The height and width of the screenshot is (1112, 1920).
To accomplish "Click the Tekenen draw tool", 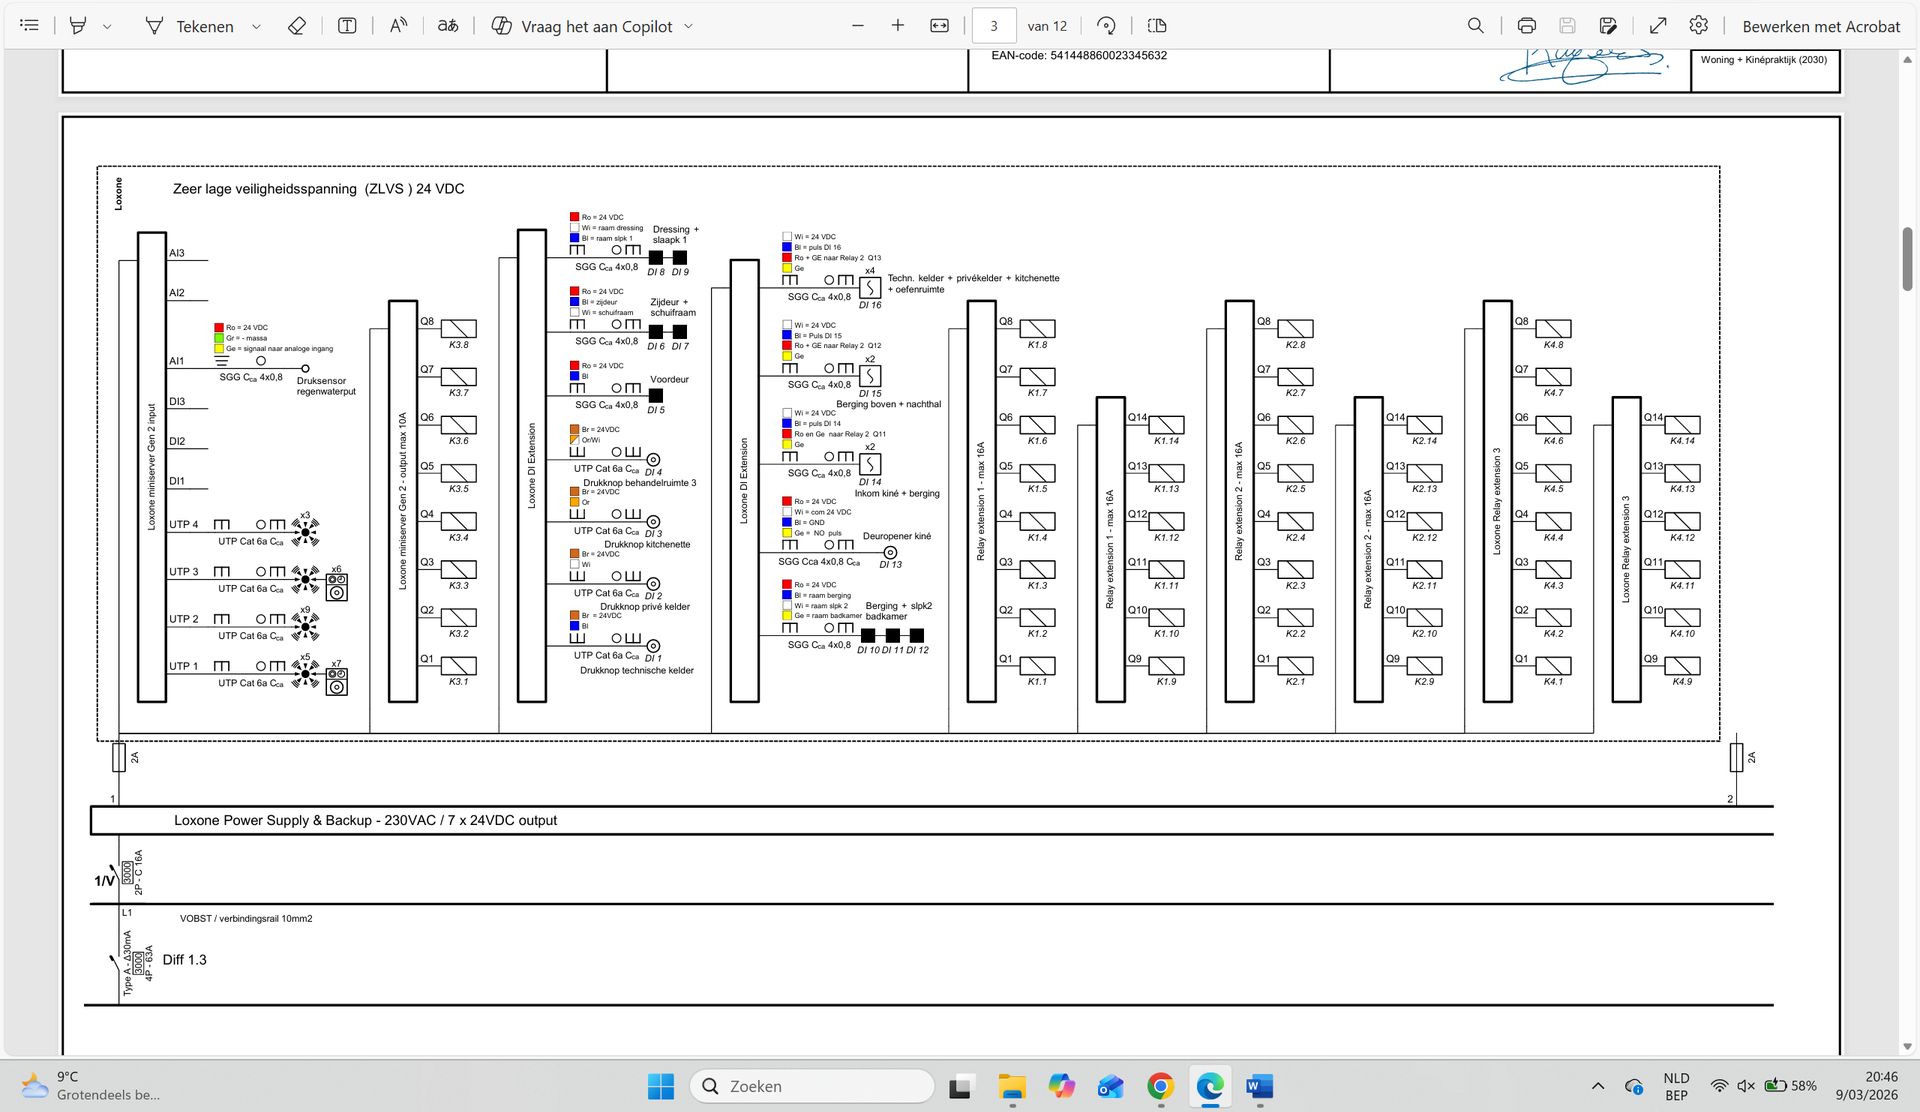I will [x=190, y=26].
